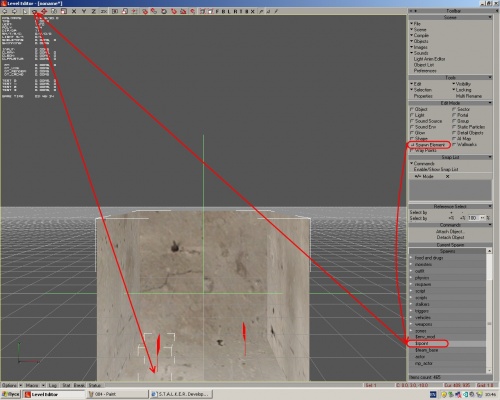Expand the monsters spawn category
The image size is (500, 400).
(423, 264)
